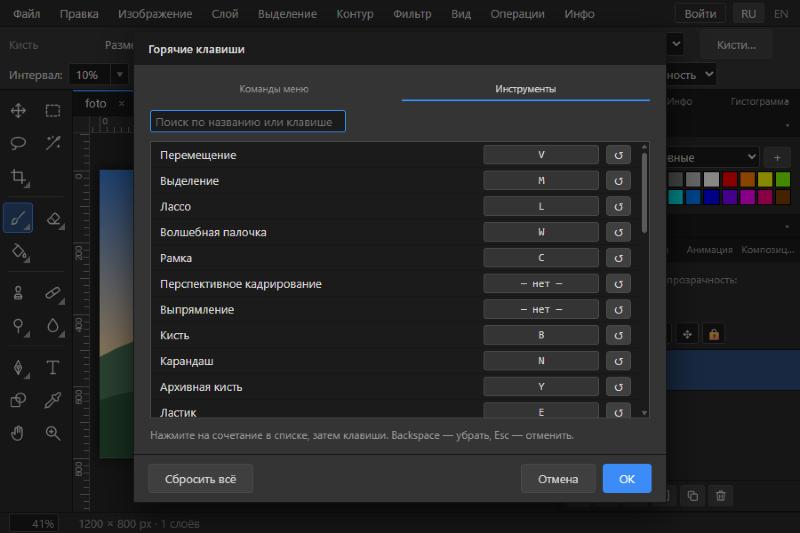800x533 pixels.
Task: Click the Войти login button
Action: click(700, 14)
